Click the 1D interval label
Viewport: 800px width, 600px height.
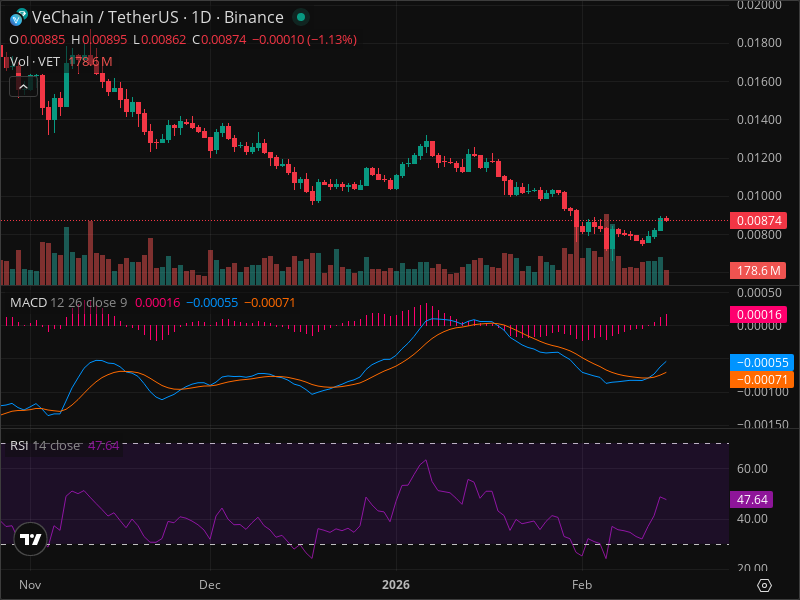201,17
